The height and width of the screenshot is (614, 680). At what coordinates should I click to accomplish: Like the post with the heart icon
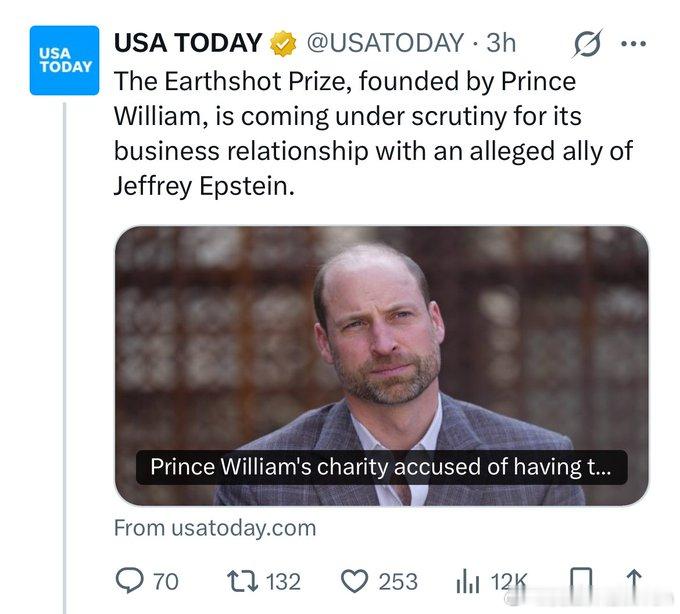[x=354, y=581]
